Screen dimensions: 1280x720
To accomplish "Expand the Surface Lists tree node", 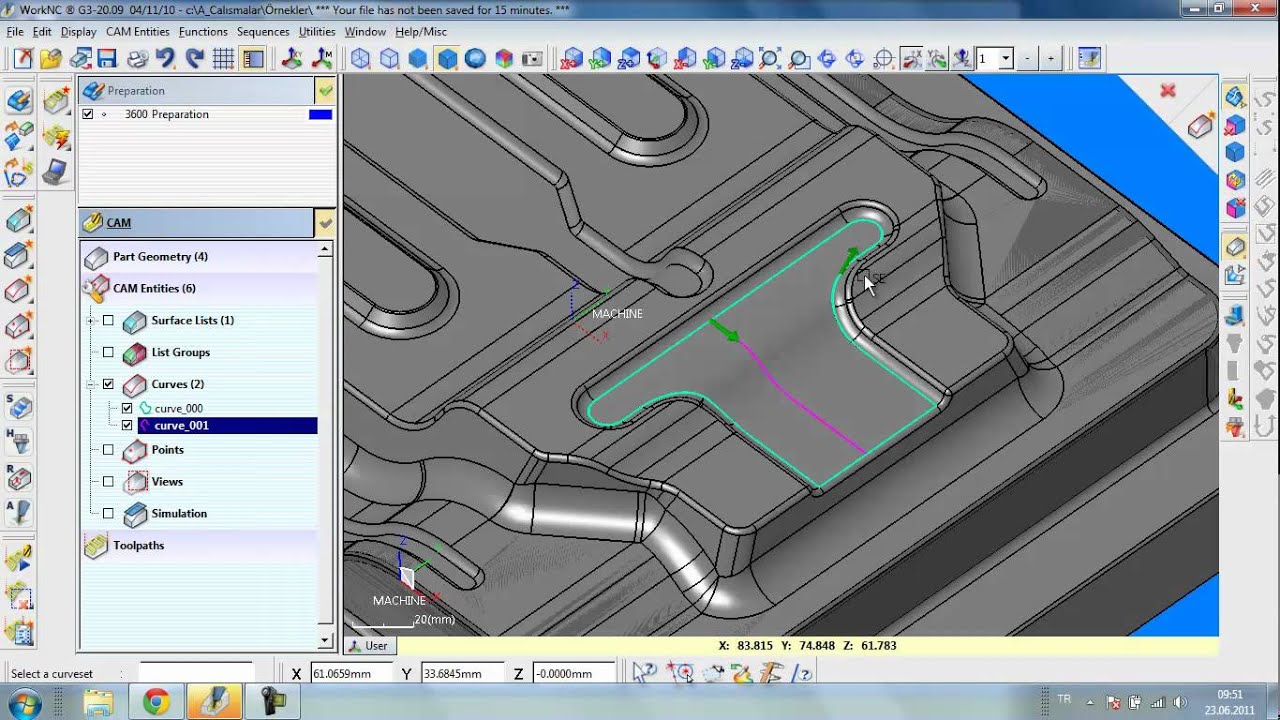I will point(91,320).
